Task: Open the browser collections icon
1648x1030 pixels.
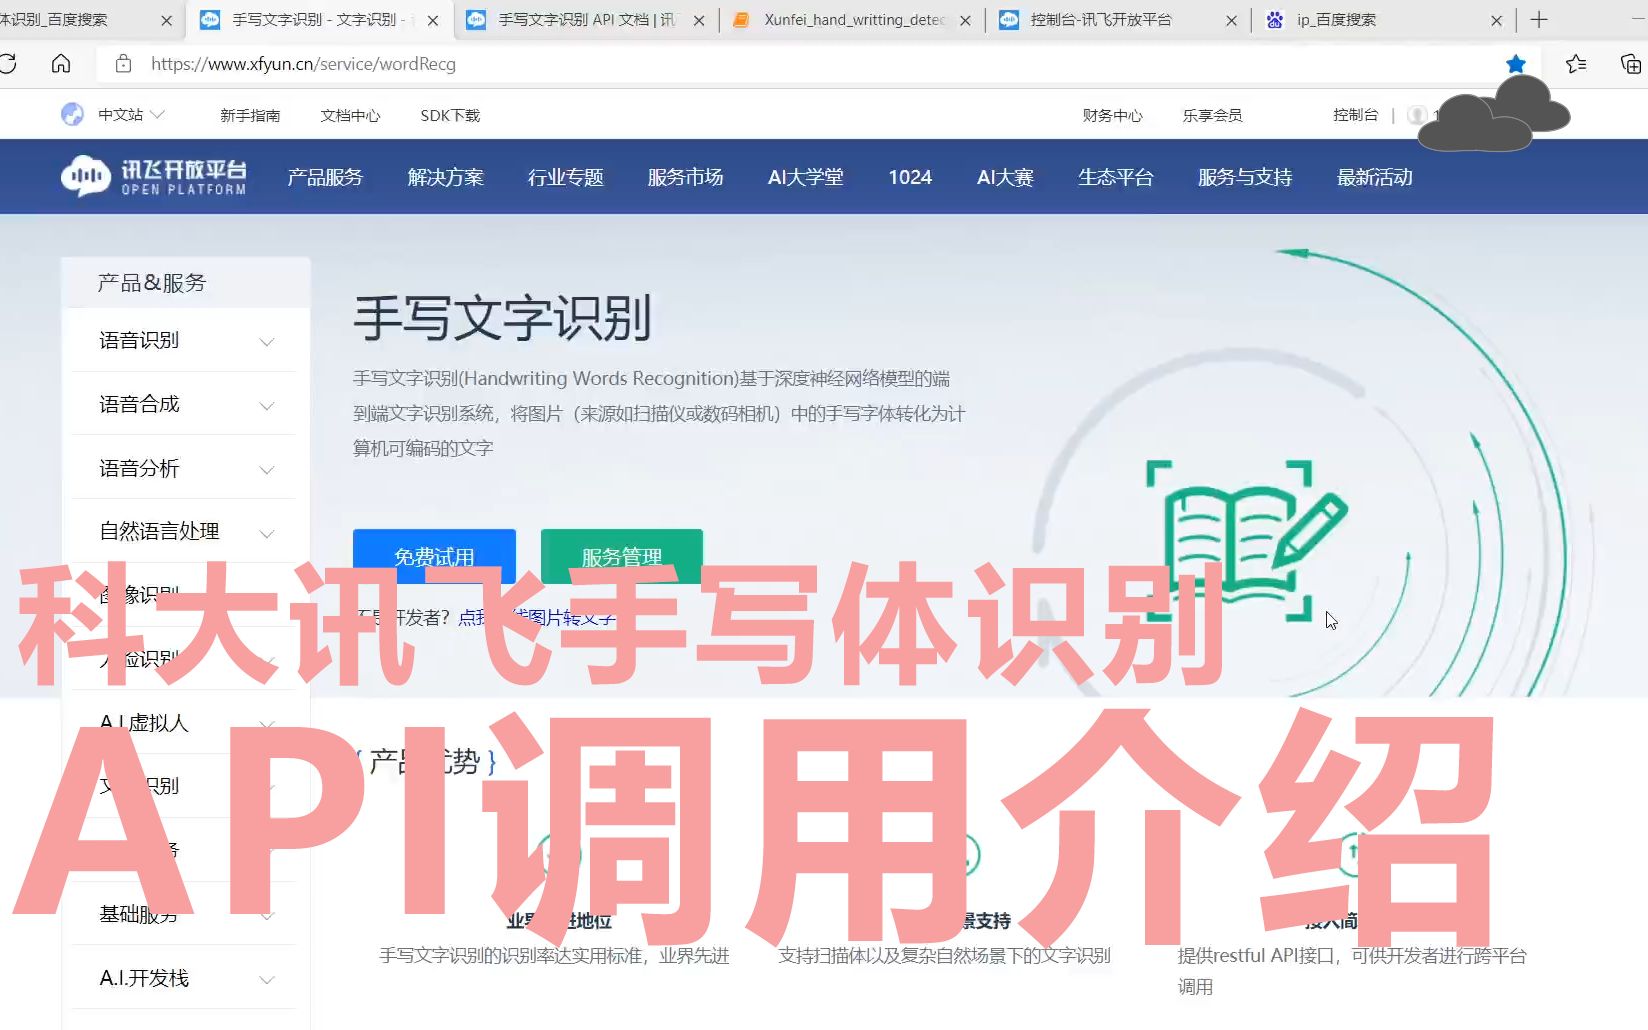Action: click(1630, 64)
